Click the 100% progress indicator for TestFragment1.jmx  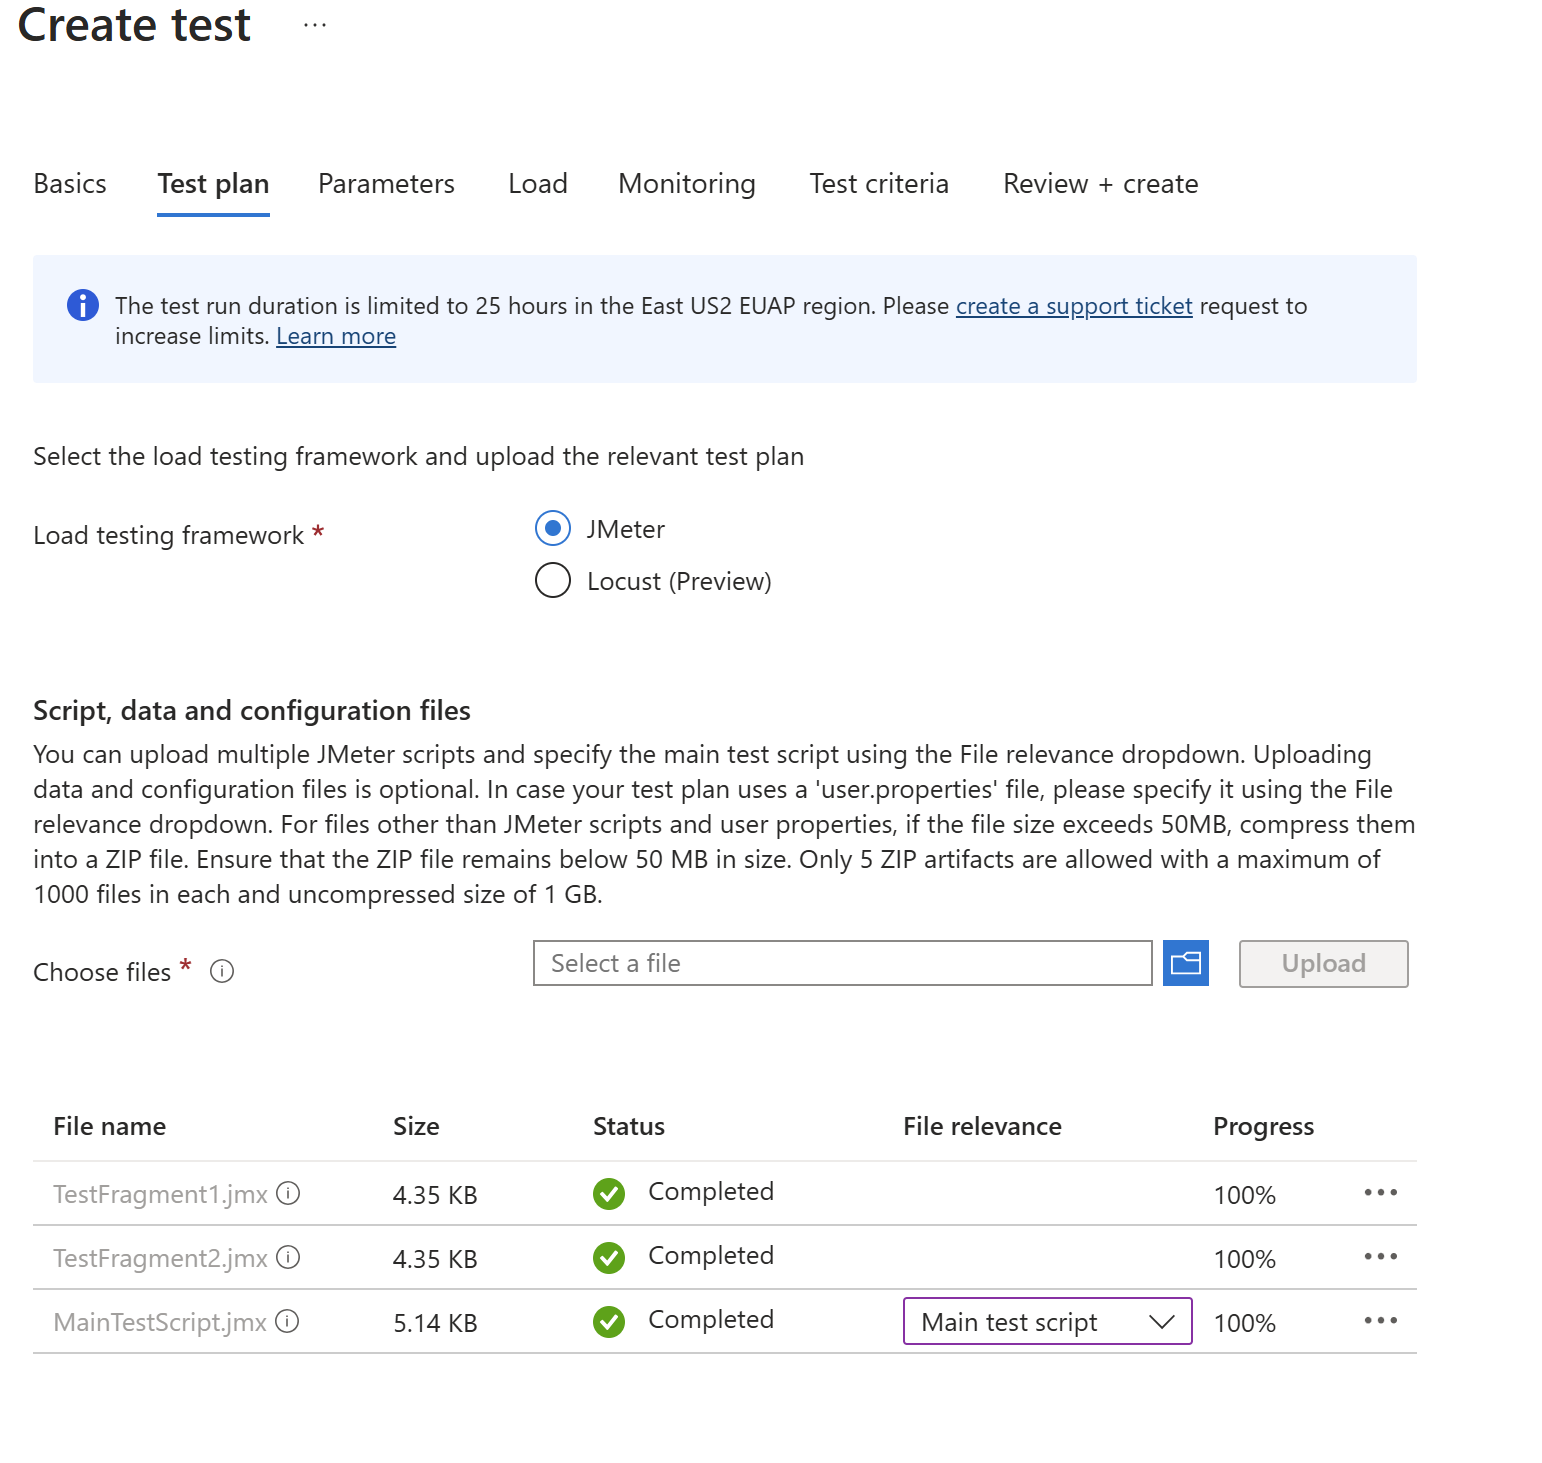[x=1243, y=1194]
